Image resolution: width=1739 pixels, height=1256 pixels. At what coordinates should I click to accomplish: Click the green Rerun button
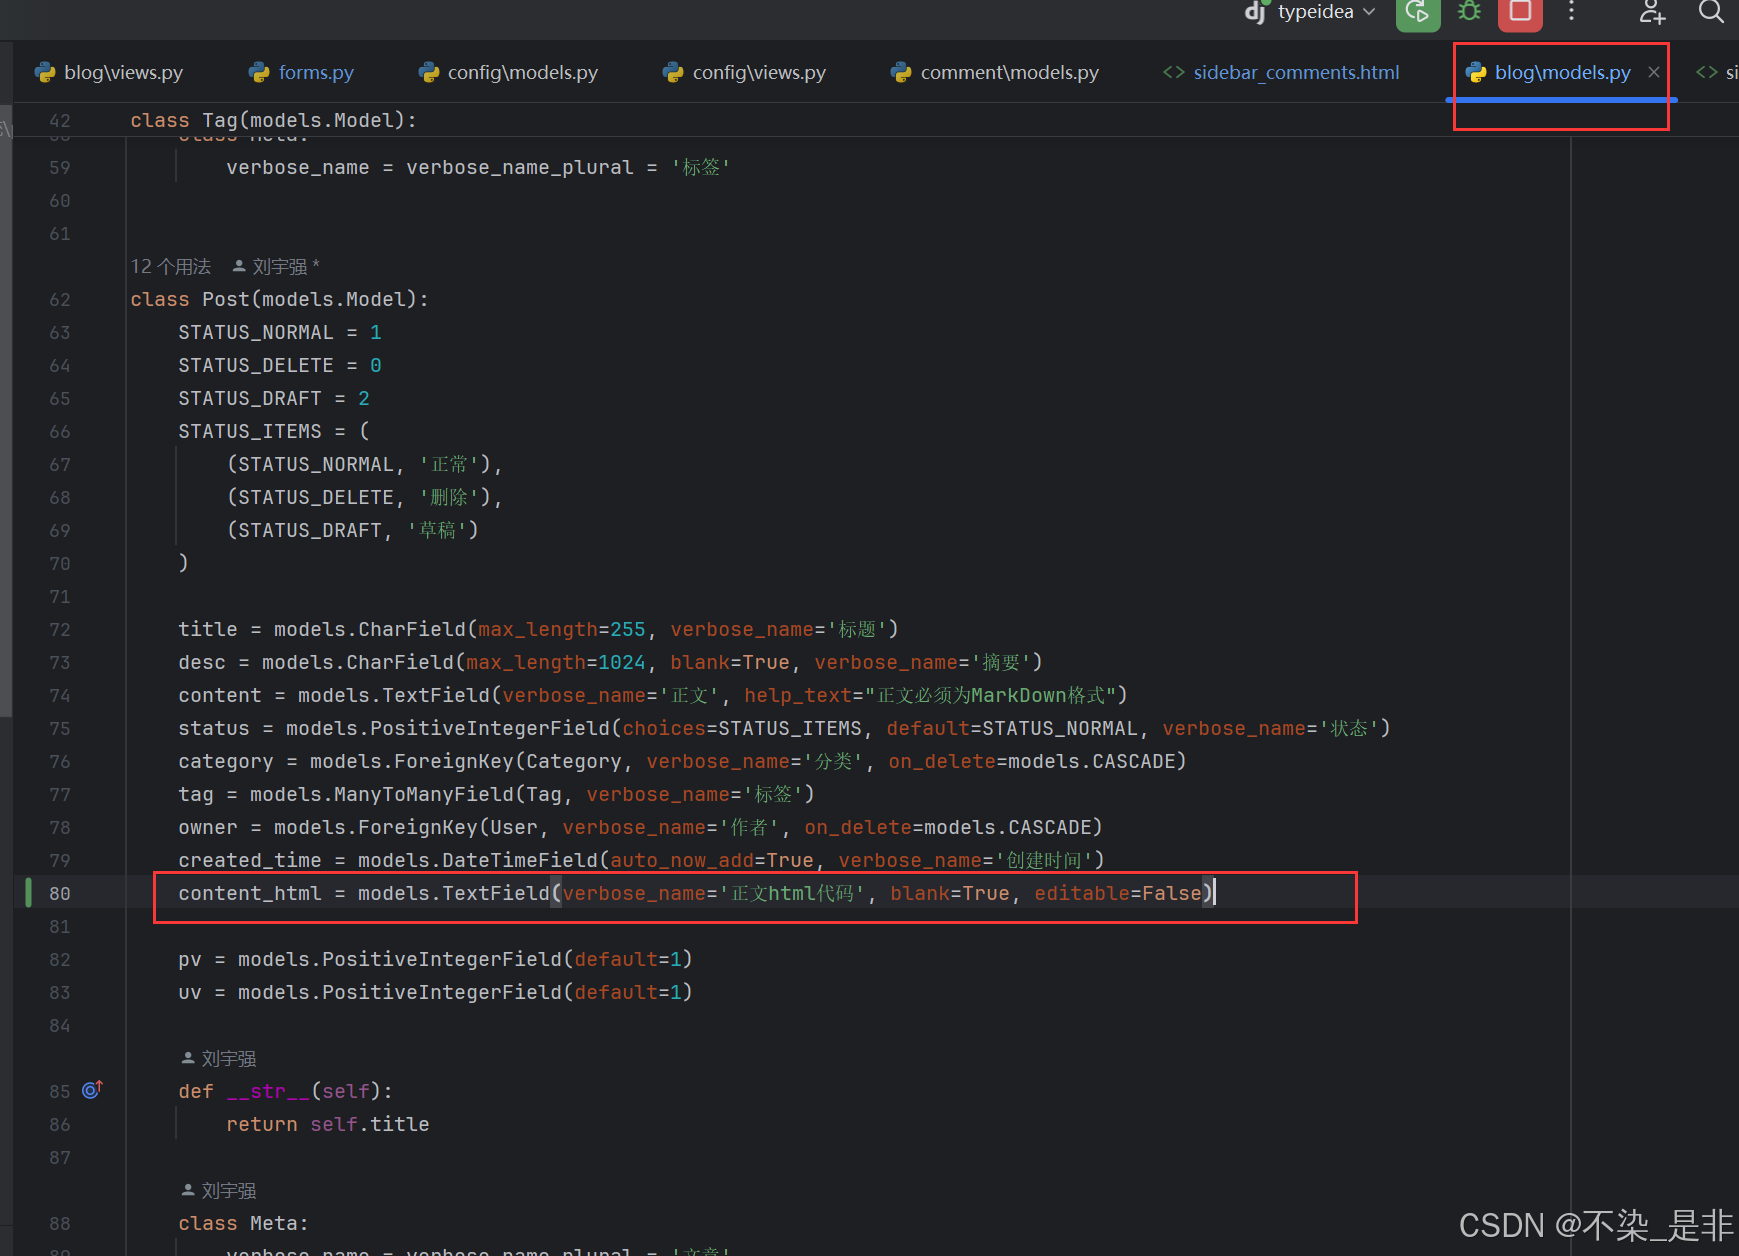1418,12
